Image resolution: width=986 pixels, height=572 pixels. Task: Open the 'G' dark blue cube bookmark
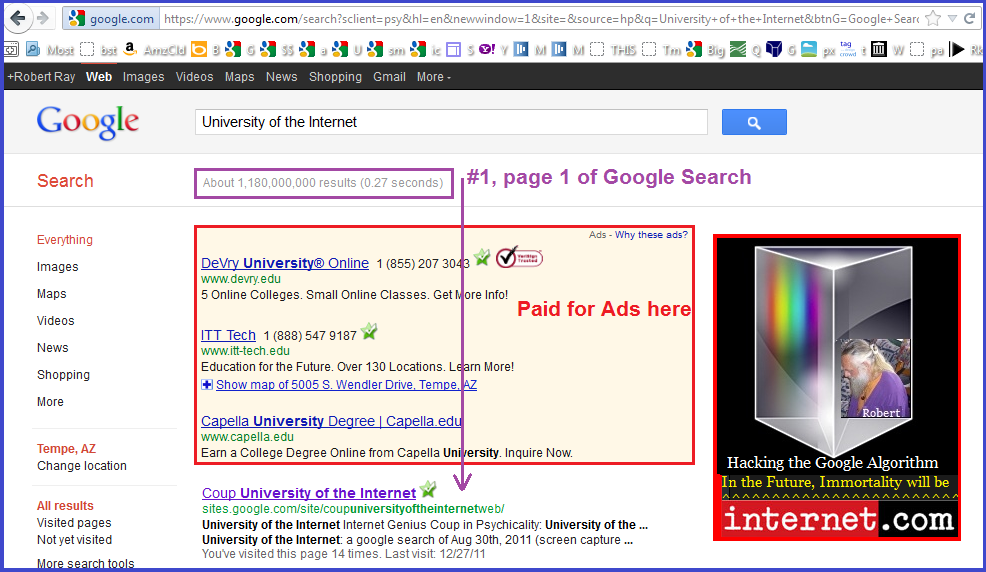782,49
